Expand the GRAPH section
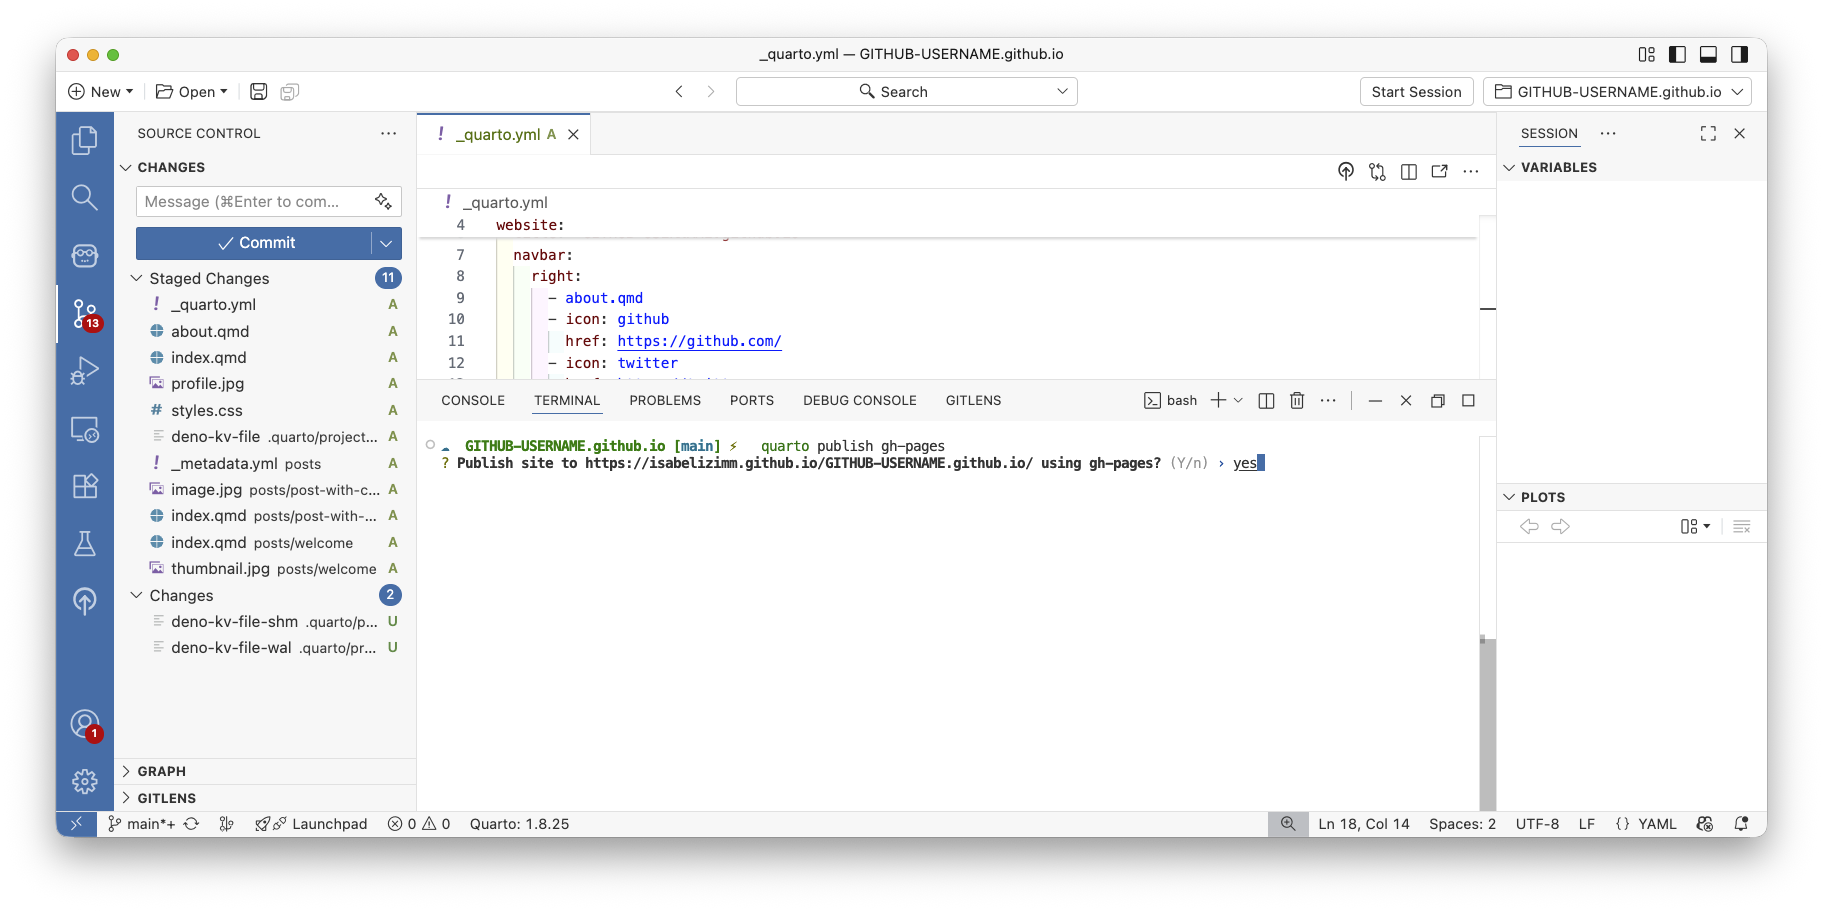1823x911 pixels. point(126,771)
